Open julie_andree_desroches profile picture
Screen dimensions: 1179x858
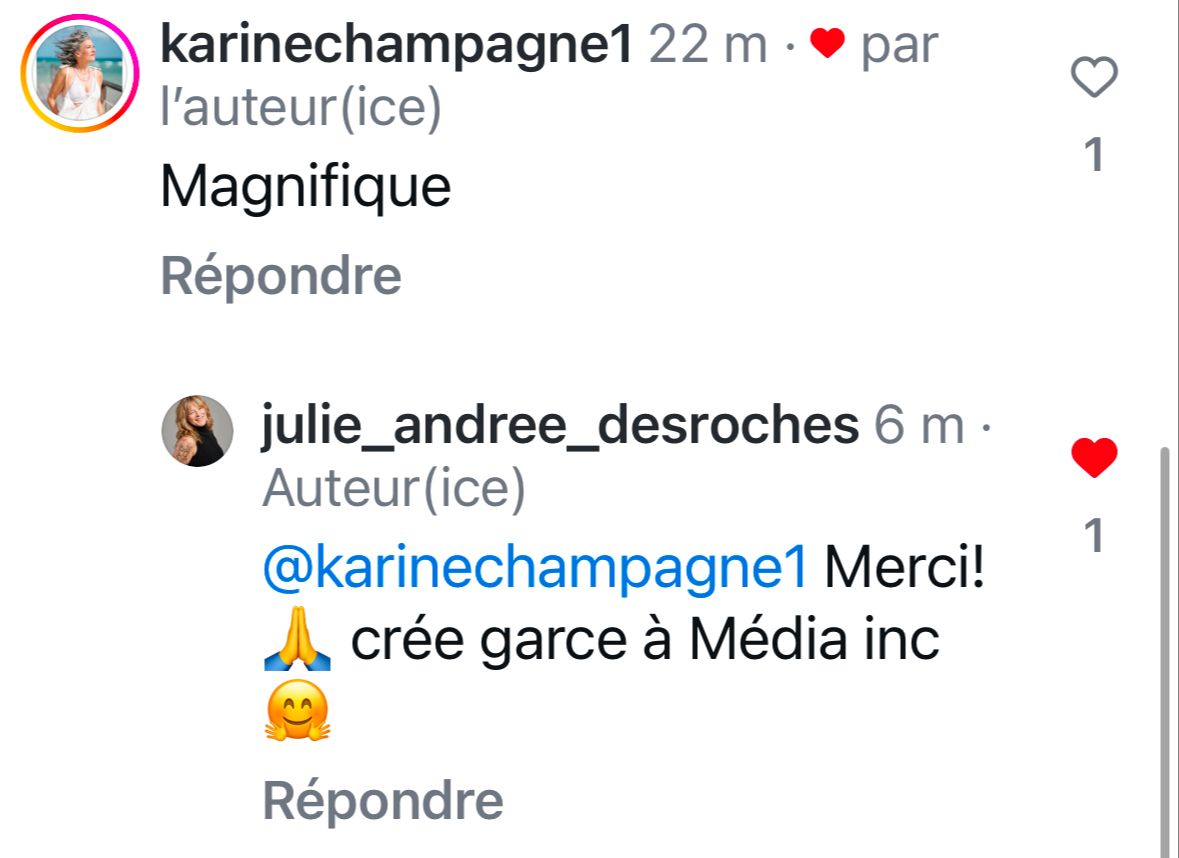[x=198, y=431]
